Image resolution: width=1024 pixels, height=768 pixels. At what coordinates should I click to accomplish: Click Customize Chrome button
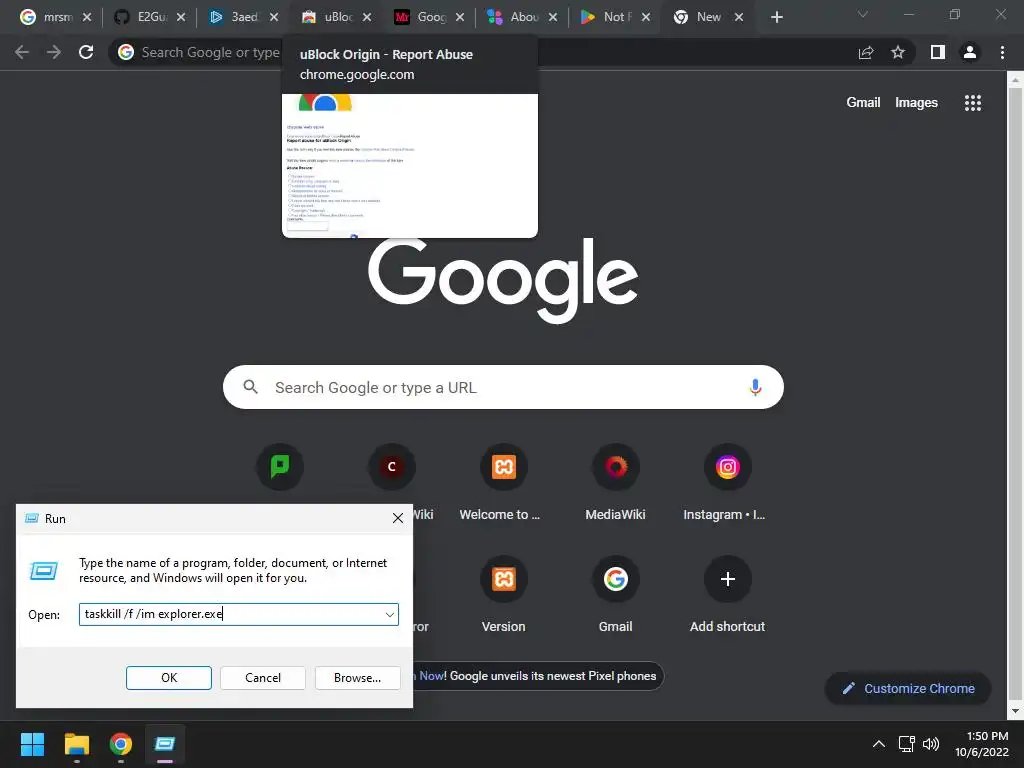pos(908,688)
